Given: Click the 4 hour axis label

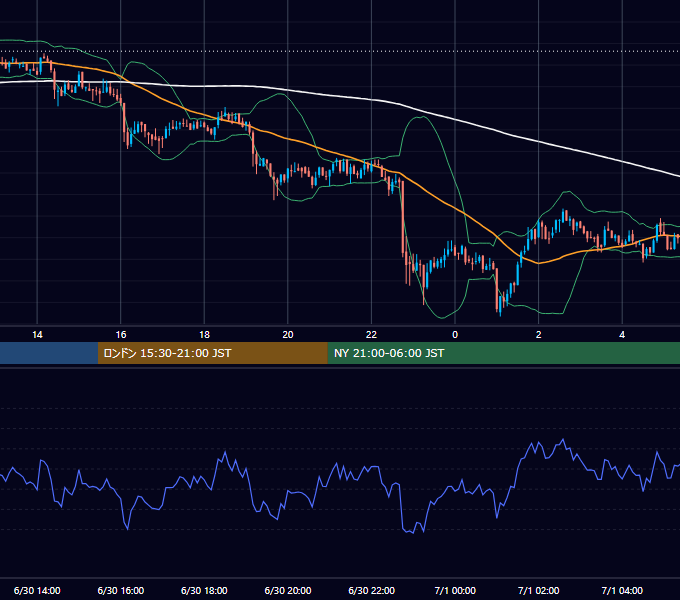Looking at the screenshot, I should coord(622,335).
